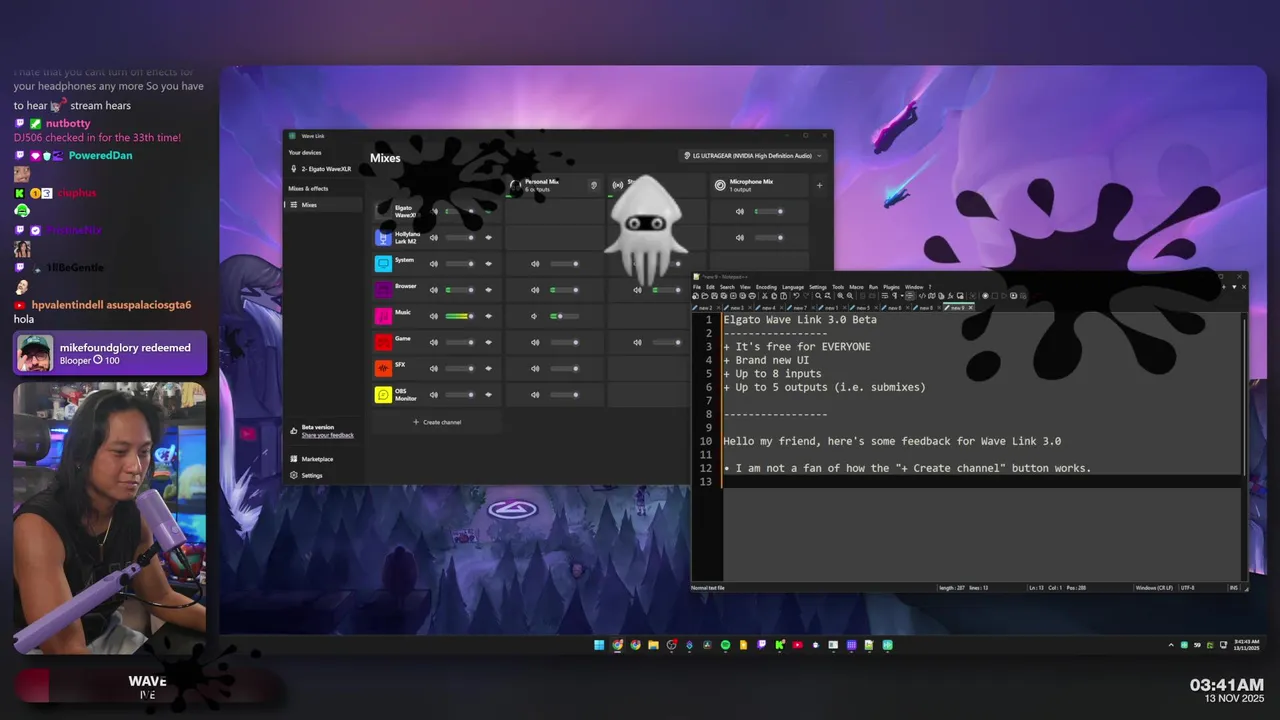Click the Open file icon in Notepad++ toolbar
This screenshot has width=1280, height=720.
coord(705,296)
